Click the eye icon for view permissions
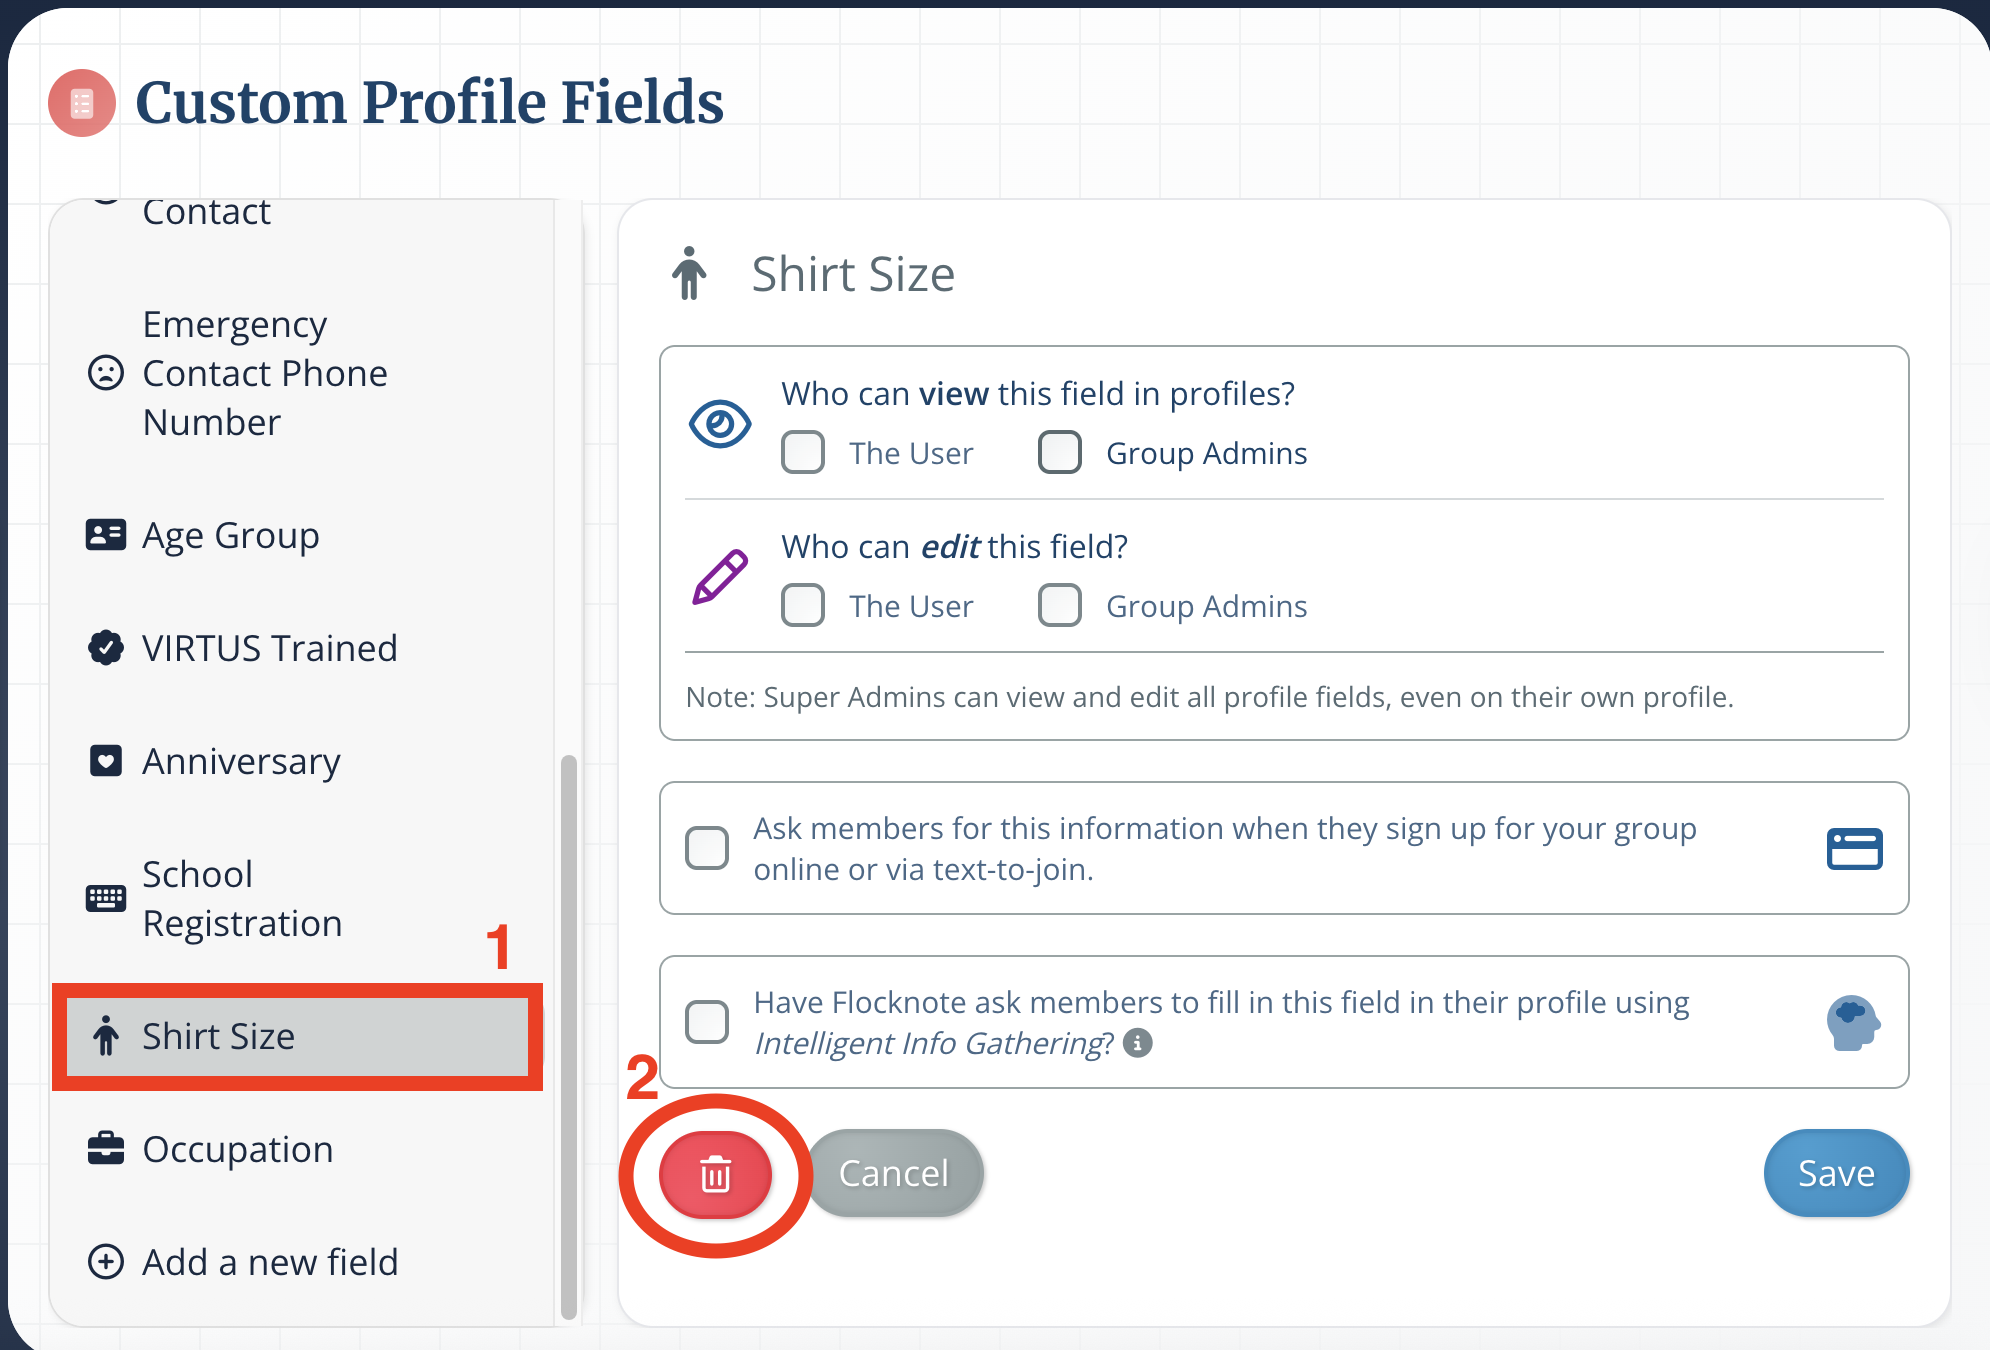Screen dimensions: 1990x1350 click(x=720, y=424)
